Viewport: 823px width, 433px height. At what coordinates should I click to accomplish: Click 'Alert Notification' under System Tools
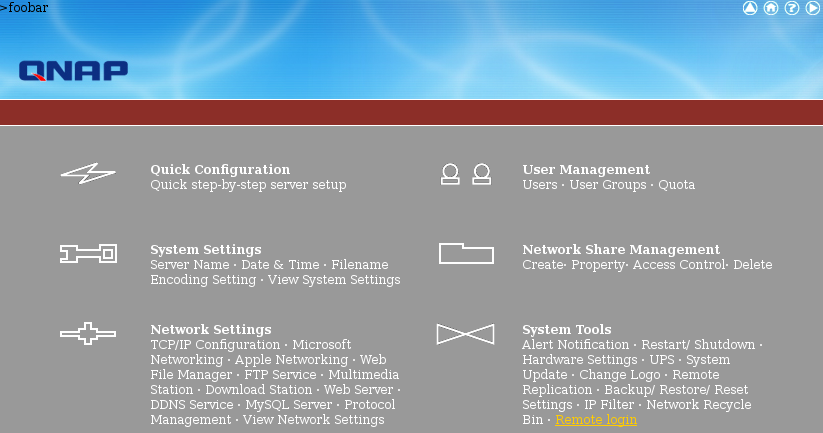click(x=575, y=345)
